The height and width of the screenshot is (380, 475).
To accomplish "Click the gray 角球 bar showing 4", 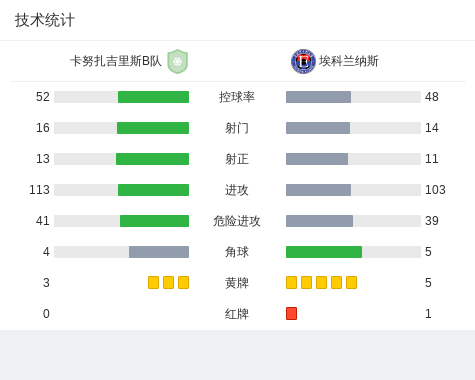I will pyautogui.click(x=159, y=252).
